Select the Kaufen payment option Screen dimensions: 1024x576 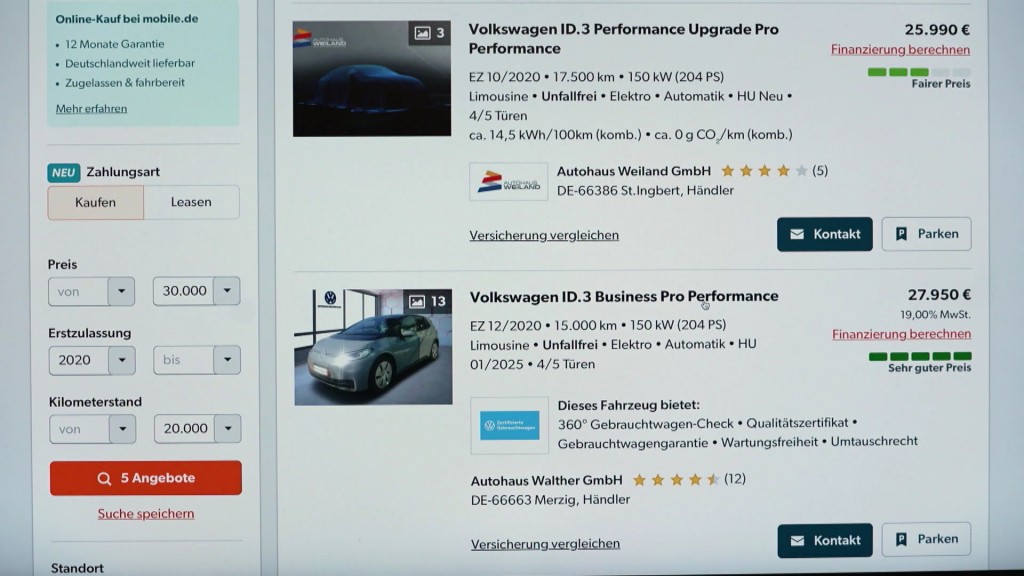pos(95,202)
